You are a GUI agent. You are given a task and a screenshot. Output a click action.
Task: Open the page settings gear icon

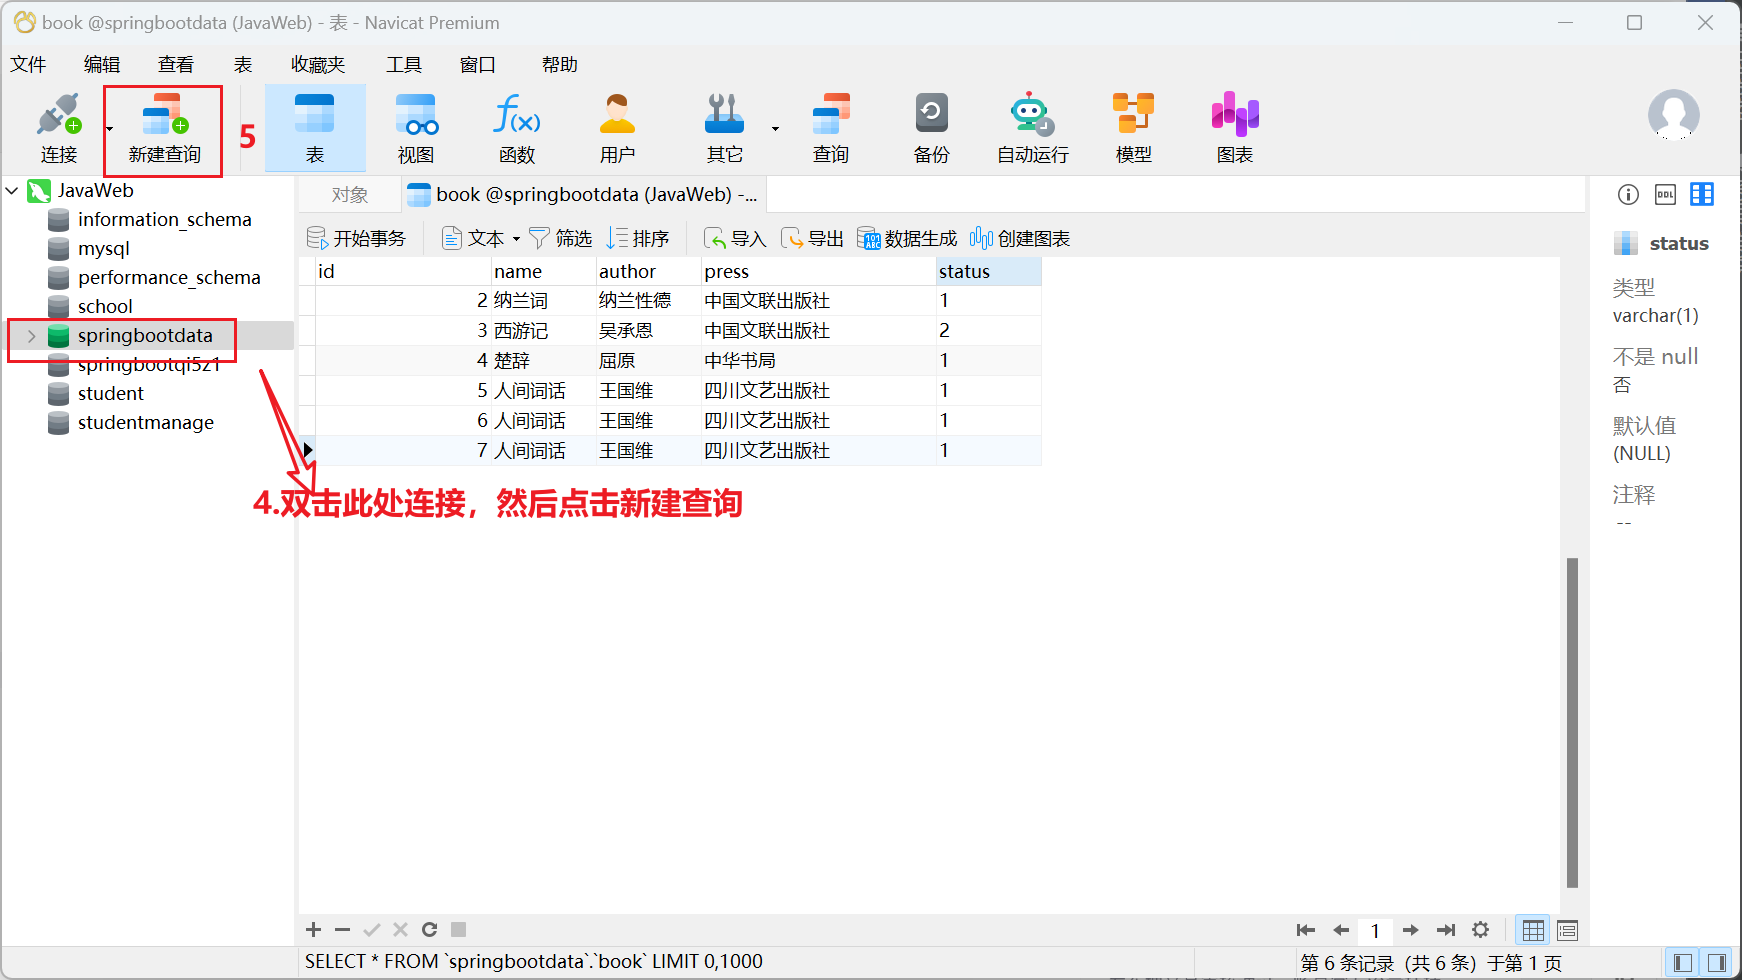tap(1481, 930)
